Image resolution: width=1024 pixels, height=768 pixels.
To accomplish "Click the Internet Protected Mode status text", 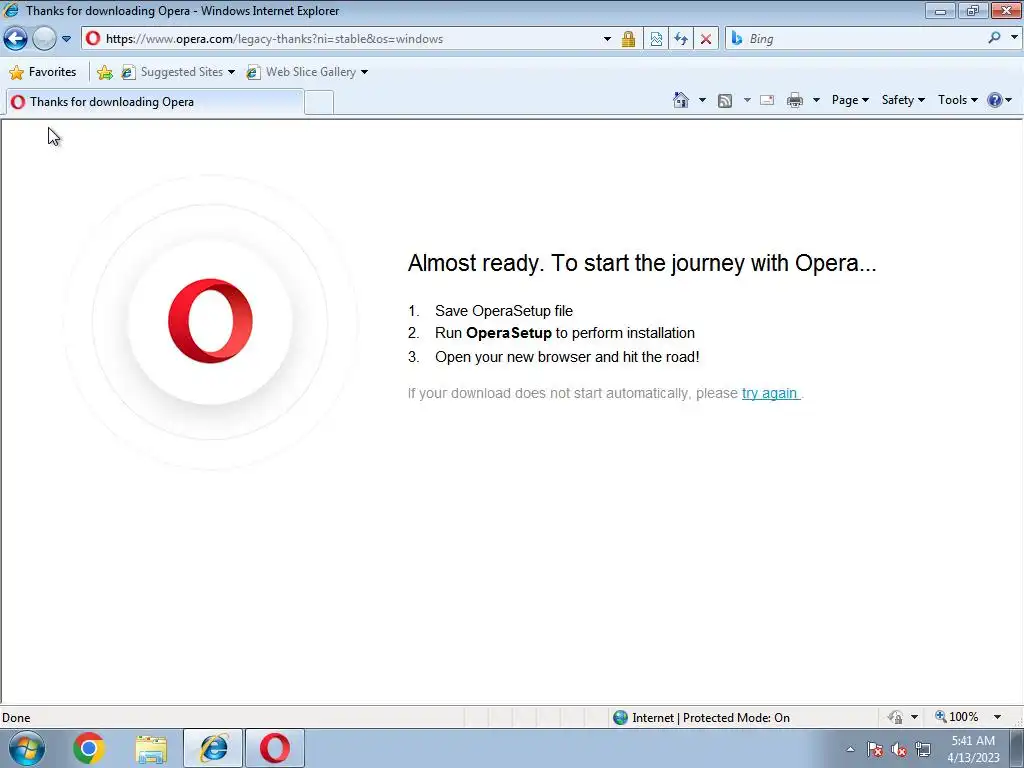I will click(711, 718).
